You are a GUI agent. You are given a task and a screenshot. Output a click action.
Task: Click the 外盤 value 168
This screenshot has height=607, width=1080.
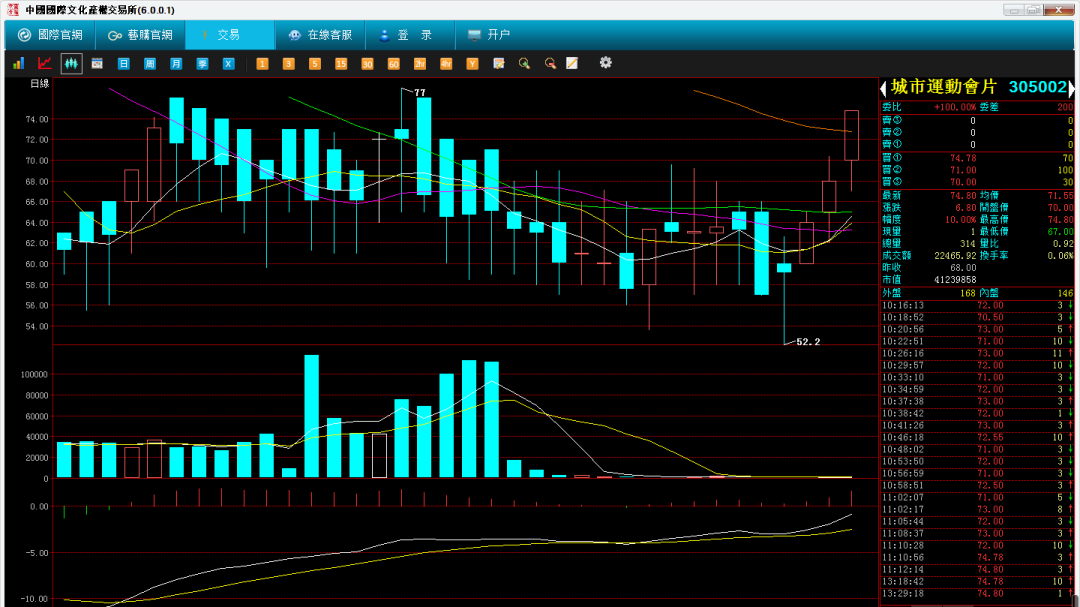click(x=968, y=294)
